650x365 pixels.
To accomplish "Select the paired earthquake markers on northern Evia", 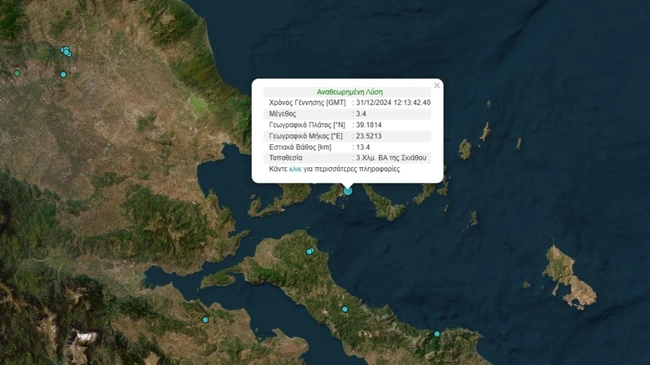I will coord(310,251).
